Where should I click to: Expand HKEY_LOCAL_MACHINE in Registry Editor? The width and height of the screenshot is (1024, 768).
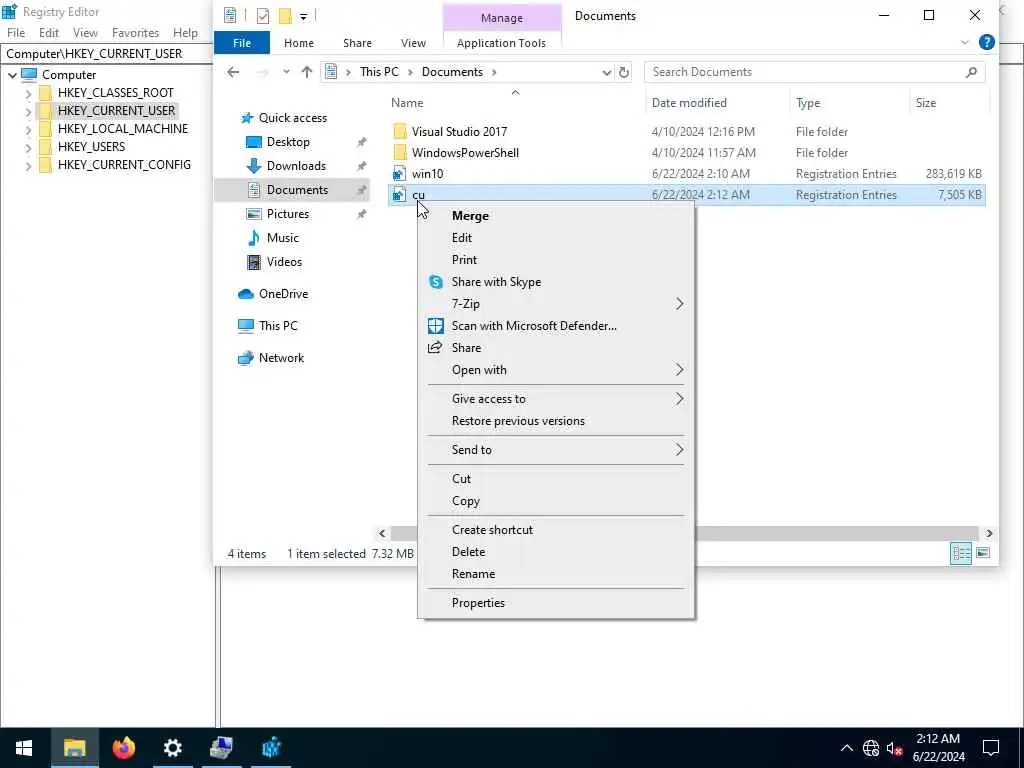tap(28, 129)
